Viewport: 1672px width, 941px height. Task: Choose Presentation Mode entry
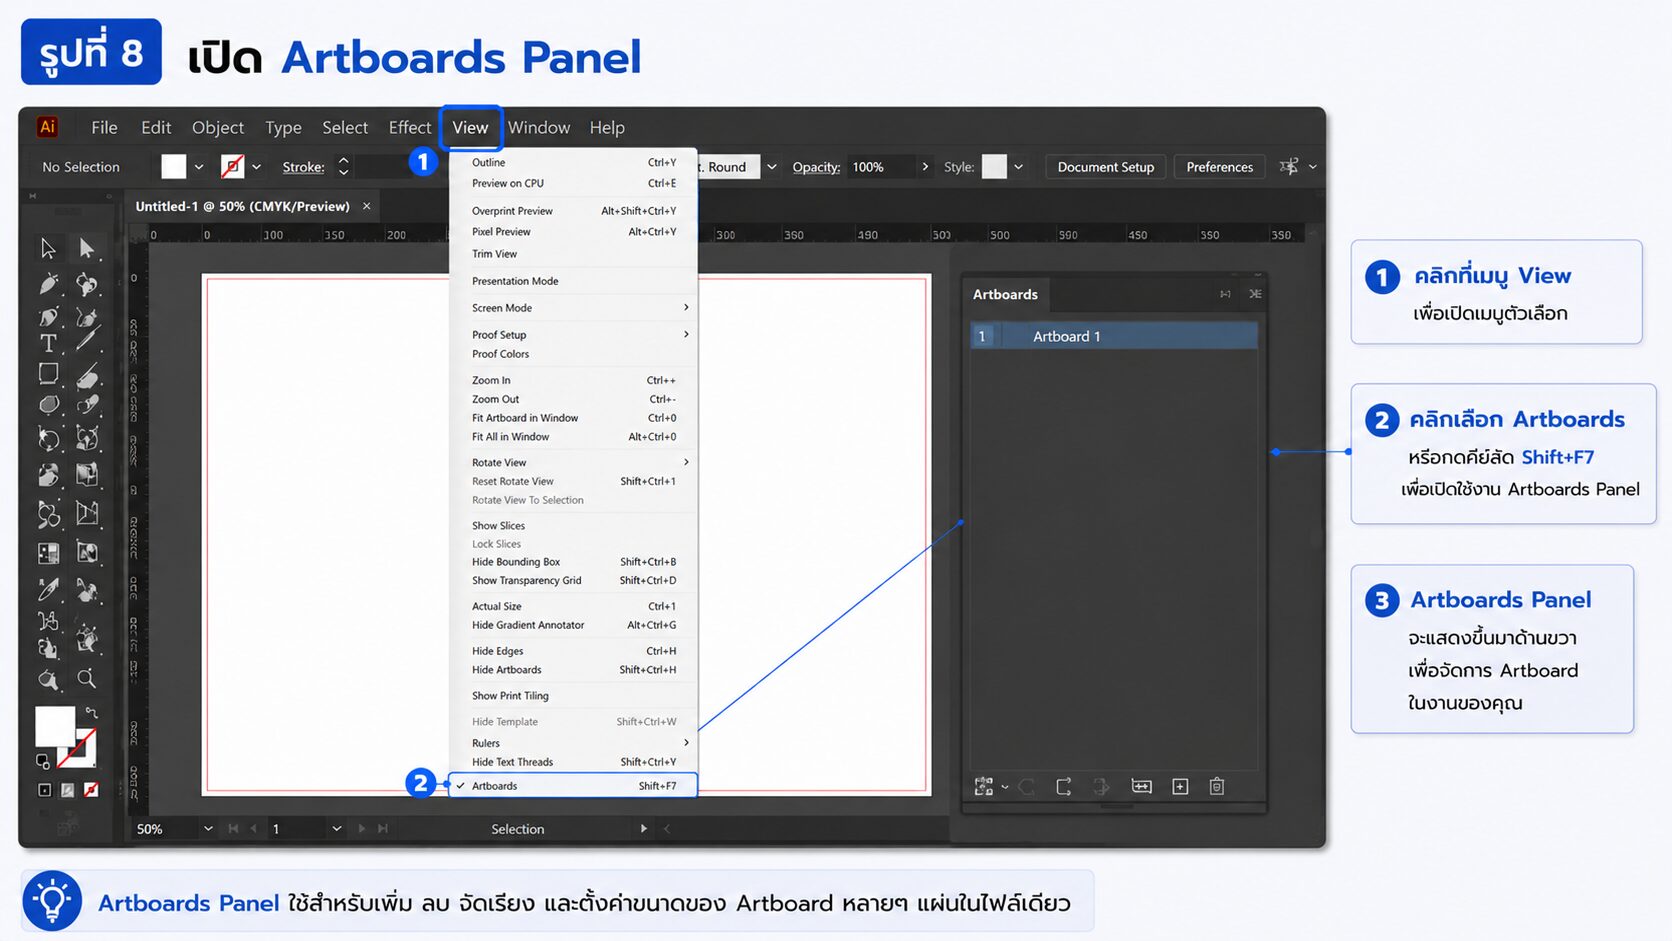pos(573,281)
